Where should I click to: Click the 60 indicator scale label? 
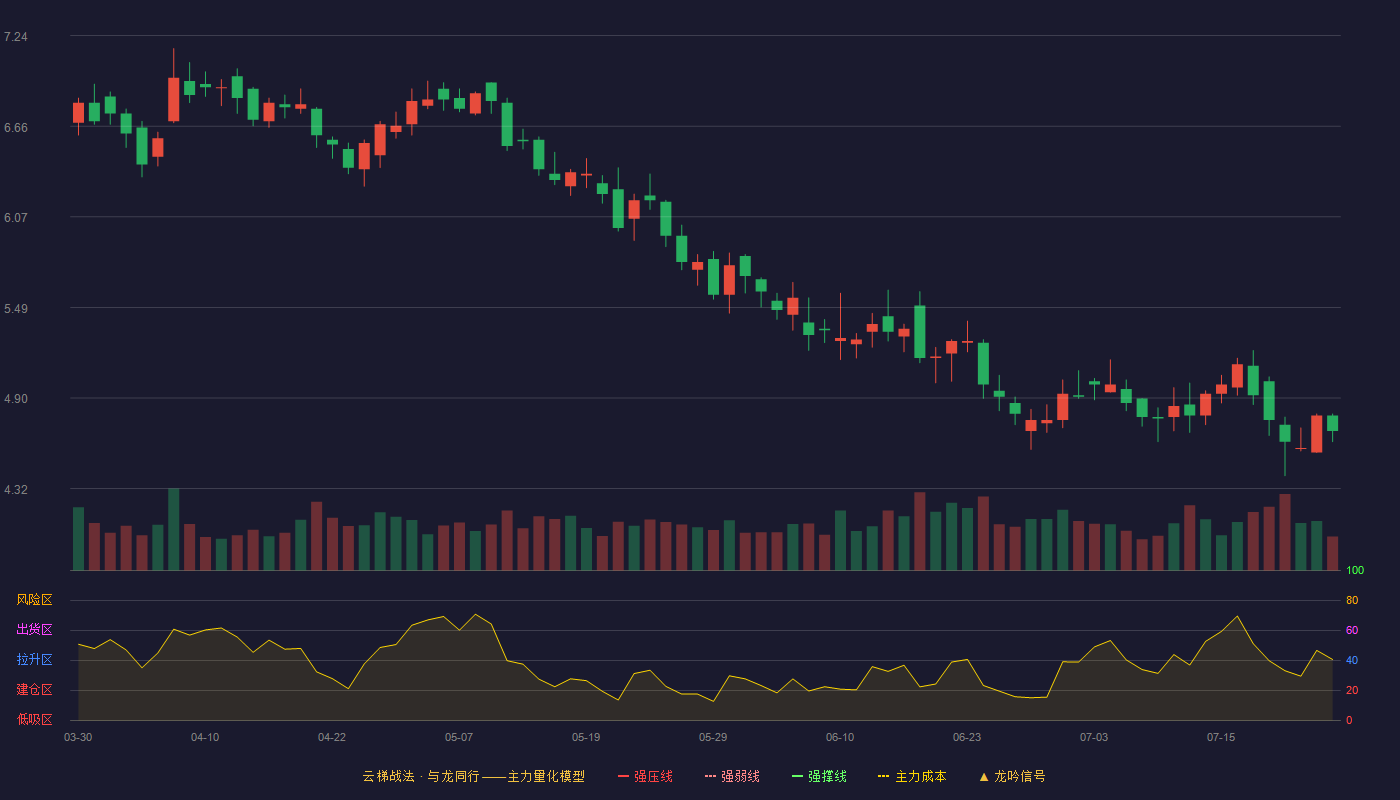(1352, 631)
